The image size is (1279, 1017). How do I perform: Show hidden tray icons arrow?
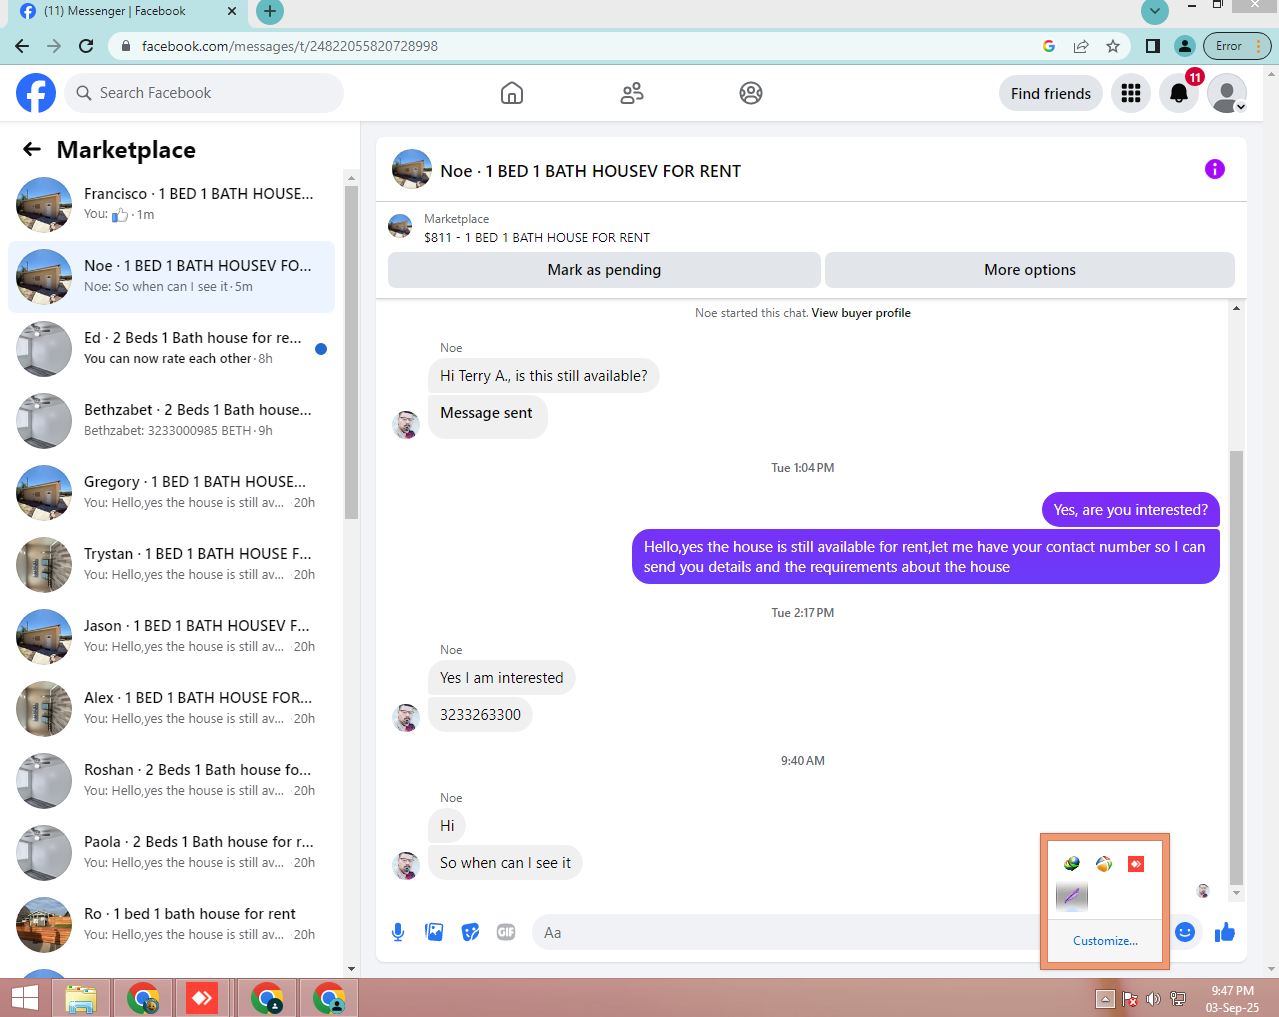coord(1105,998)
